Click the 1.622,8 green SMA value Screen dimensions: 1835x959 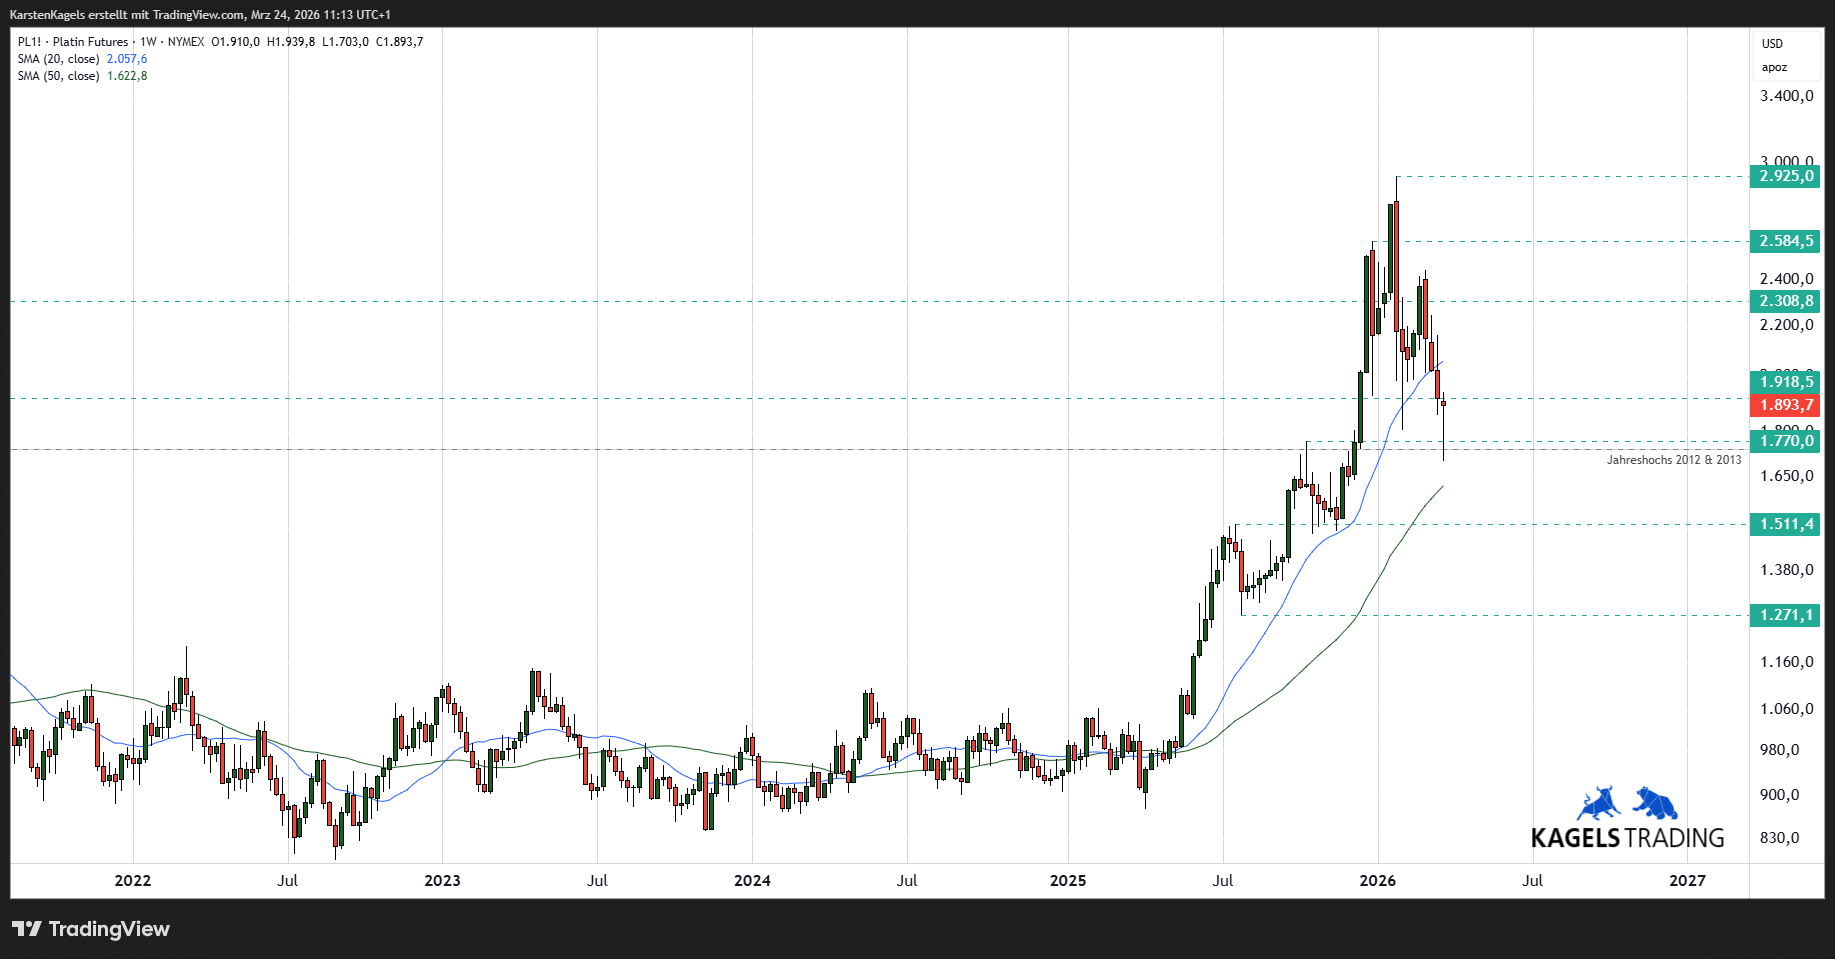click(x=127, y=76)
